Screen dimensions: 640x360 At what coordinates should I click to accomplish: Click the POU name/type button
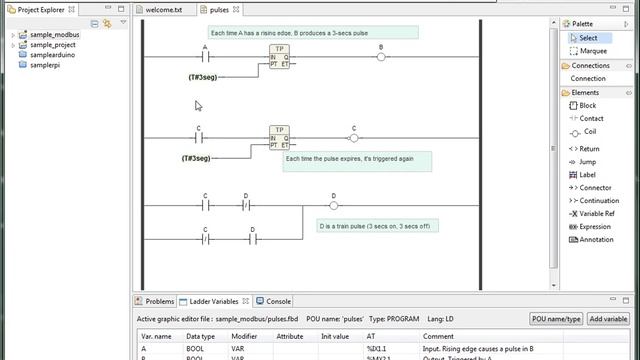pos(556,319)
